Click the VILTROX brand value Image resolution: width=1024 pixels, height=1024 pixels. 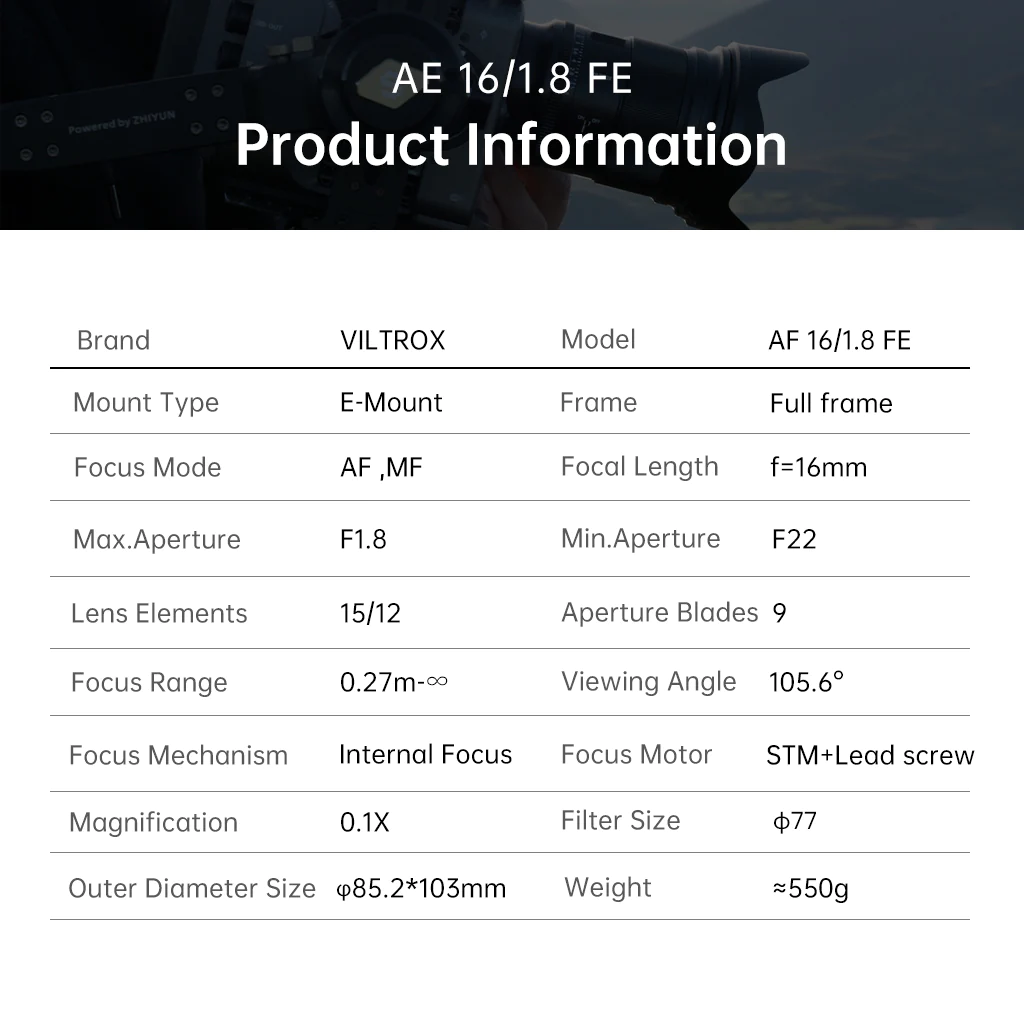point(392,340)
